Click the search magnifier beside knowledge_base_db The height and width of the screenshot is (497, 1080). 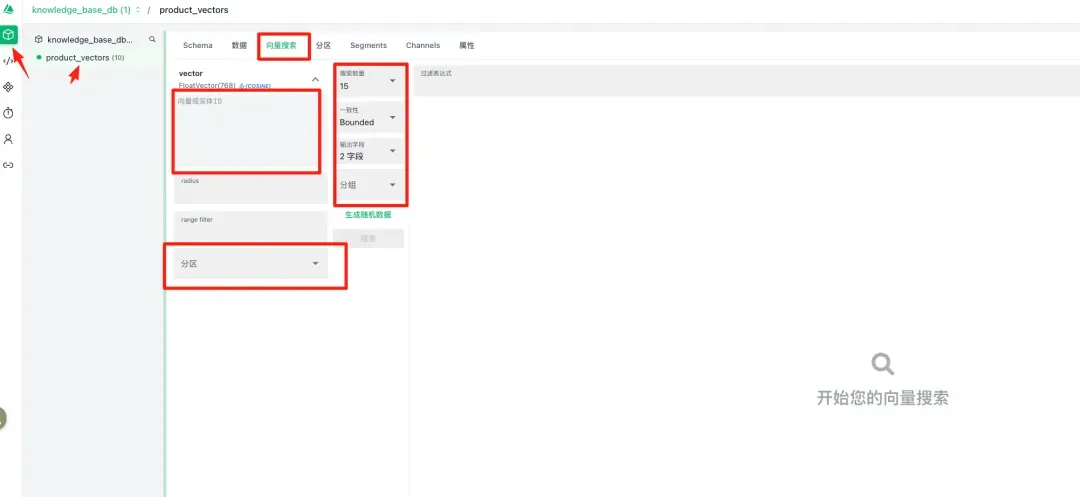point(152,40)
